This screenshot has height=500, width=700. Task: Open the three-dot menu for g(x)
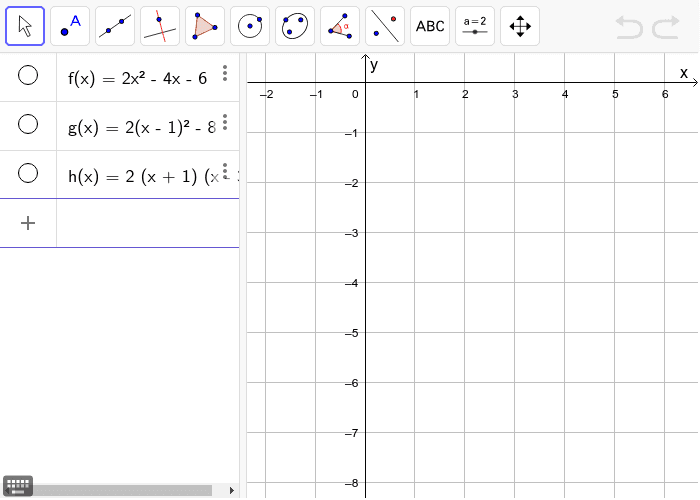pos(225,122)
